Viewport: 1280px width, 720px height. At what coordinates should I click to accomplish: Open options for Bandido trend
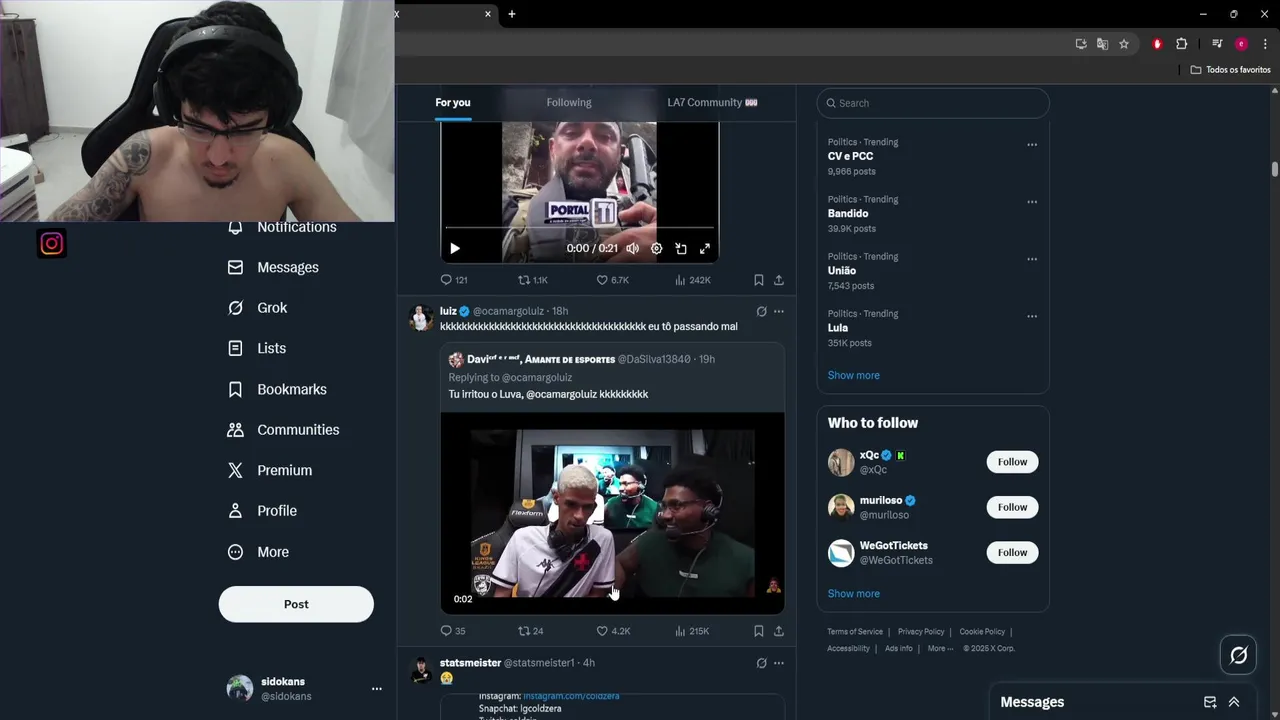coord(1032,202)
